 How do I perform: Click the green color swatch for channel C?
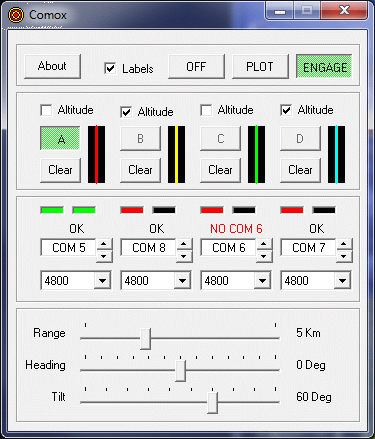[x=256, y=154]
